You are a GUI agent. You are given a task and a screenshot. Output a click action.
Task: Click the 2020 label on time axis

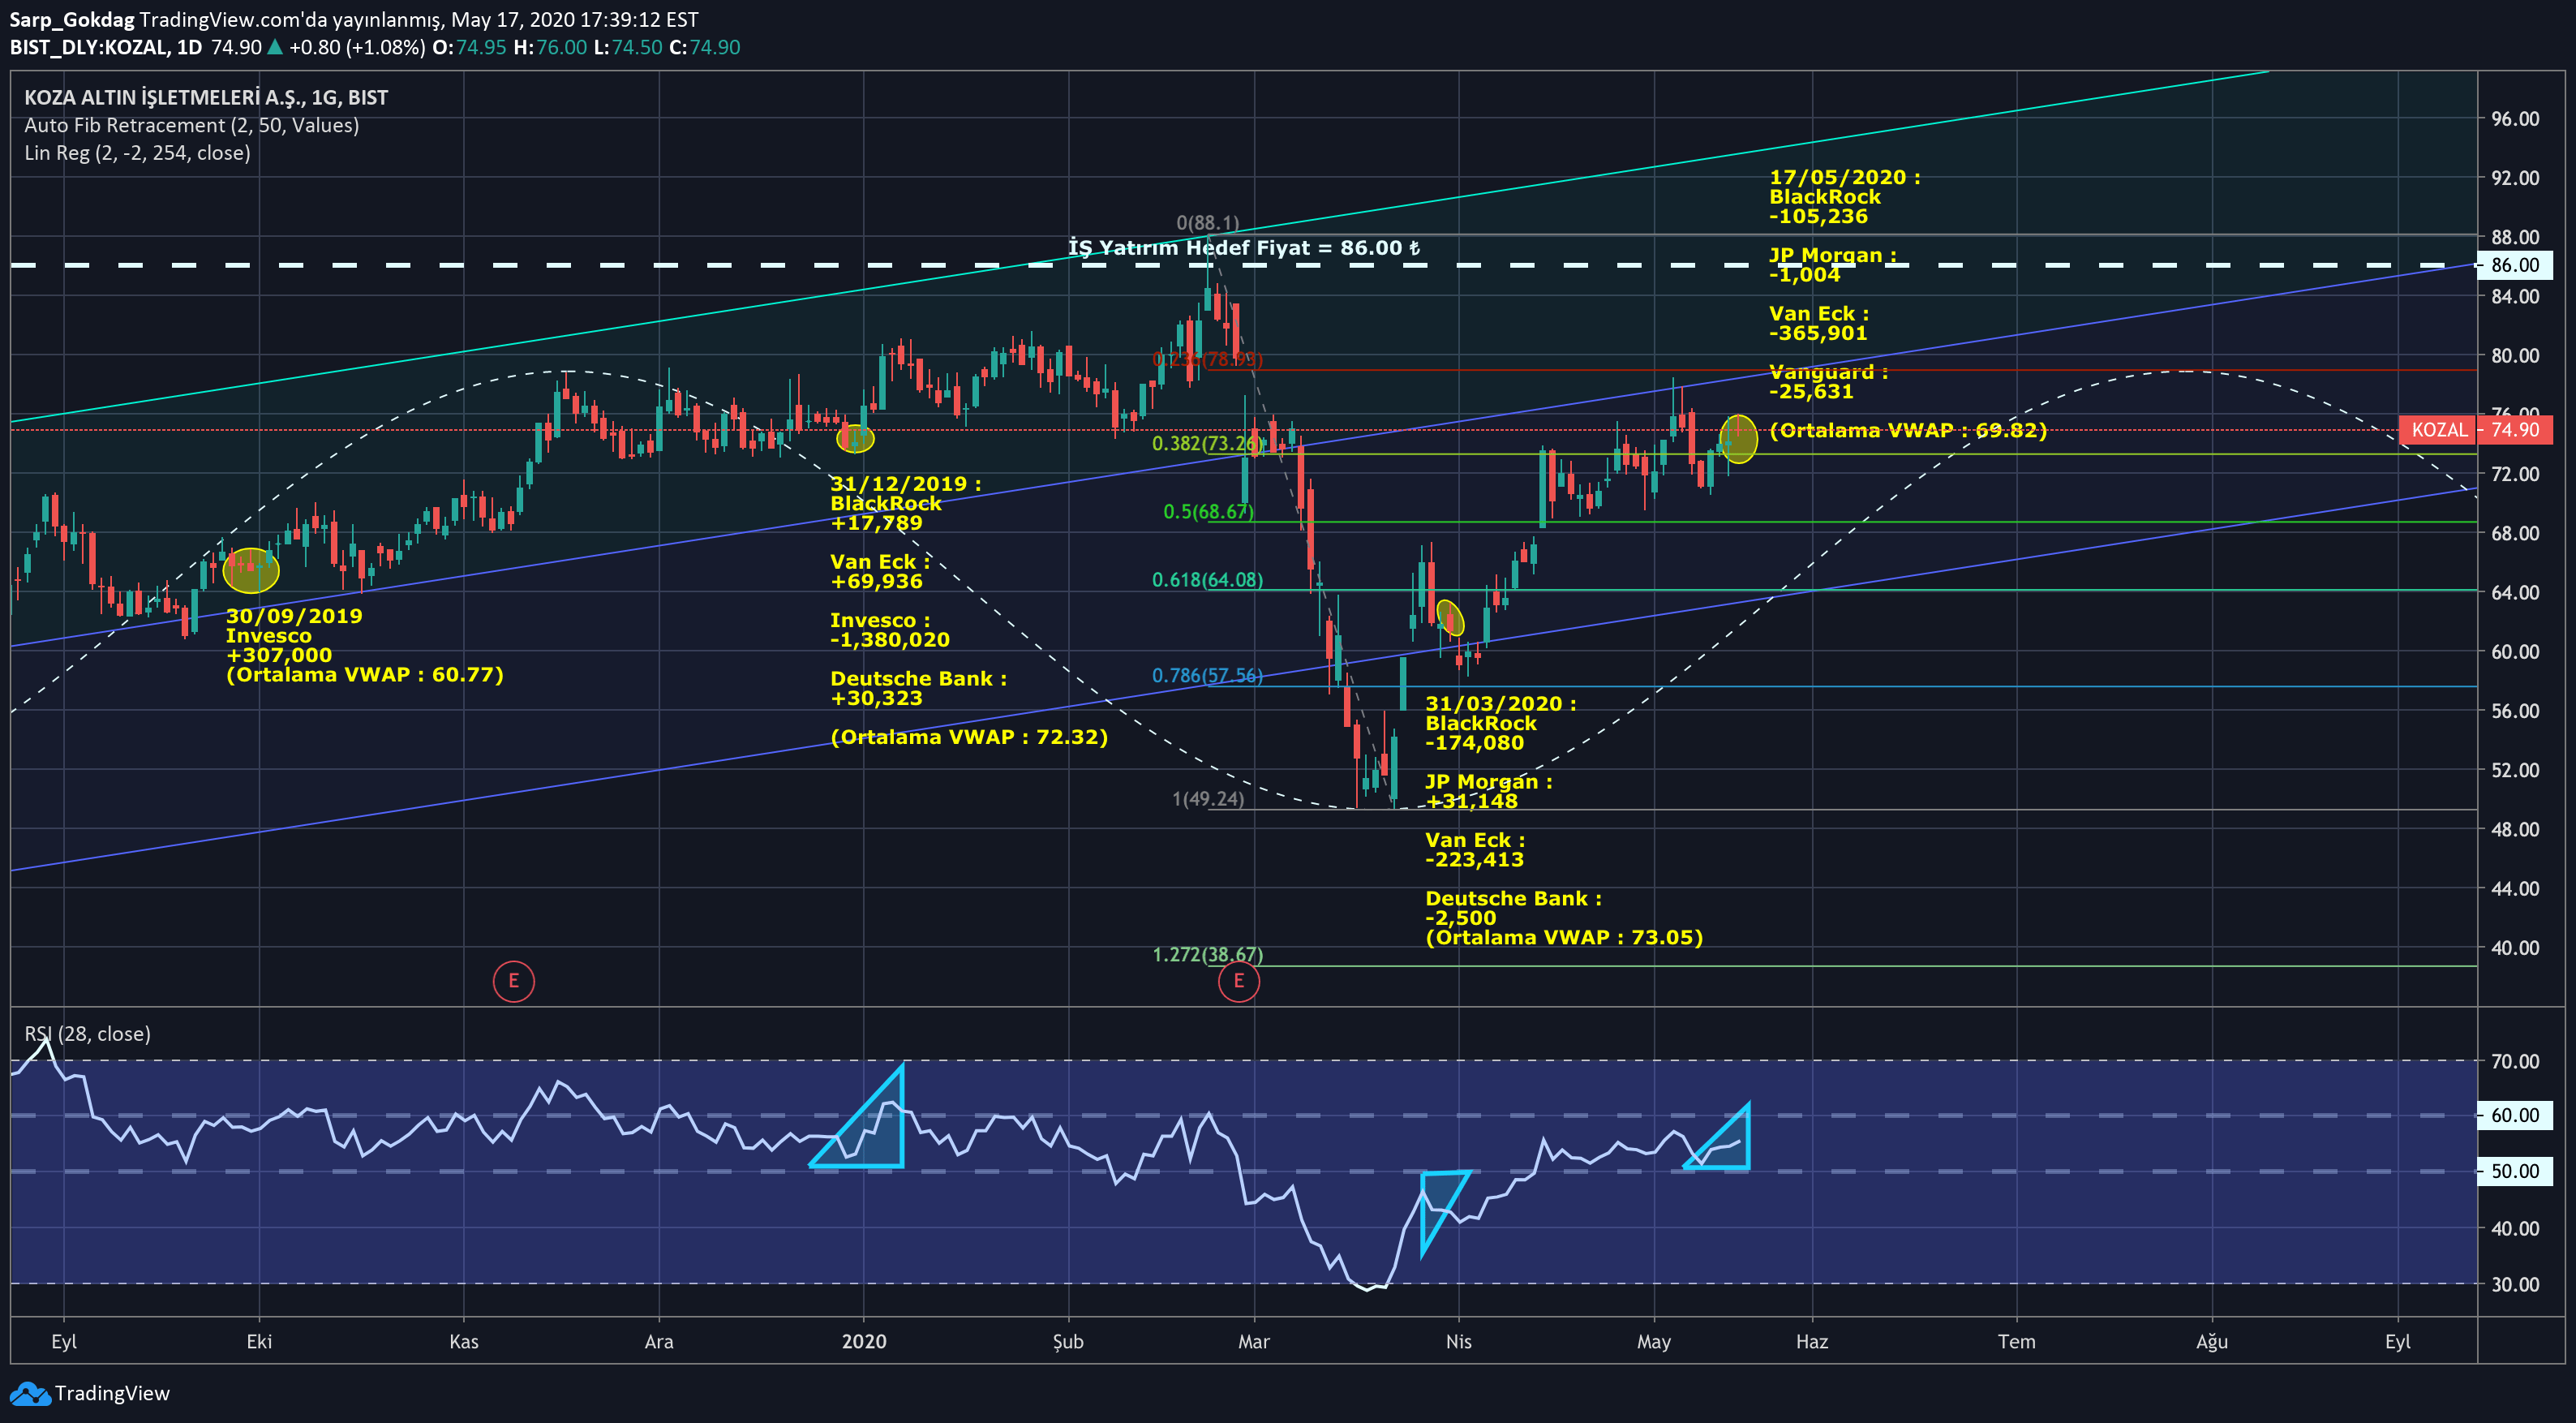(863, 1341)
